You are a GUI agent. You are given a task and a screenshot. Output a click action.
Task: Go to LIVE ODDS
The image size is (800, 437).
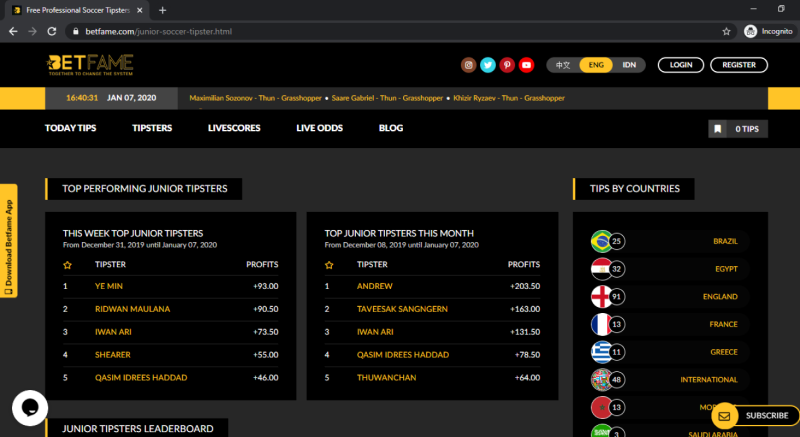click(x=319, y=128)
